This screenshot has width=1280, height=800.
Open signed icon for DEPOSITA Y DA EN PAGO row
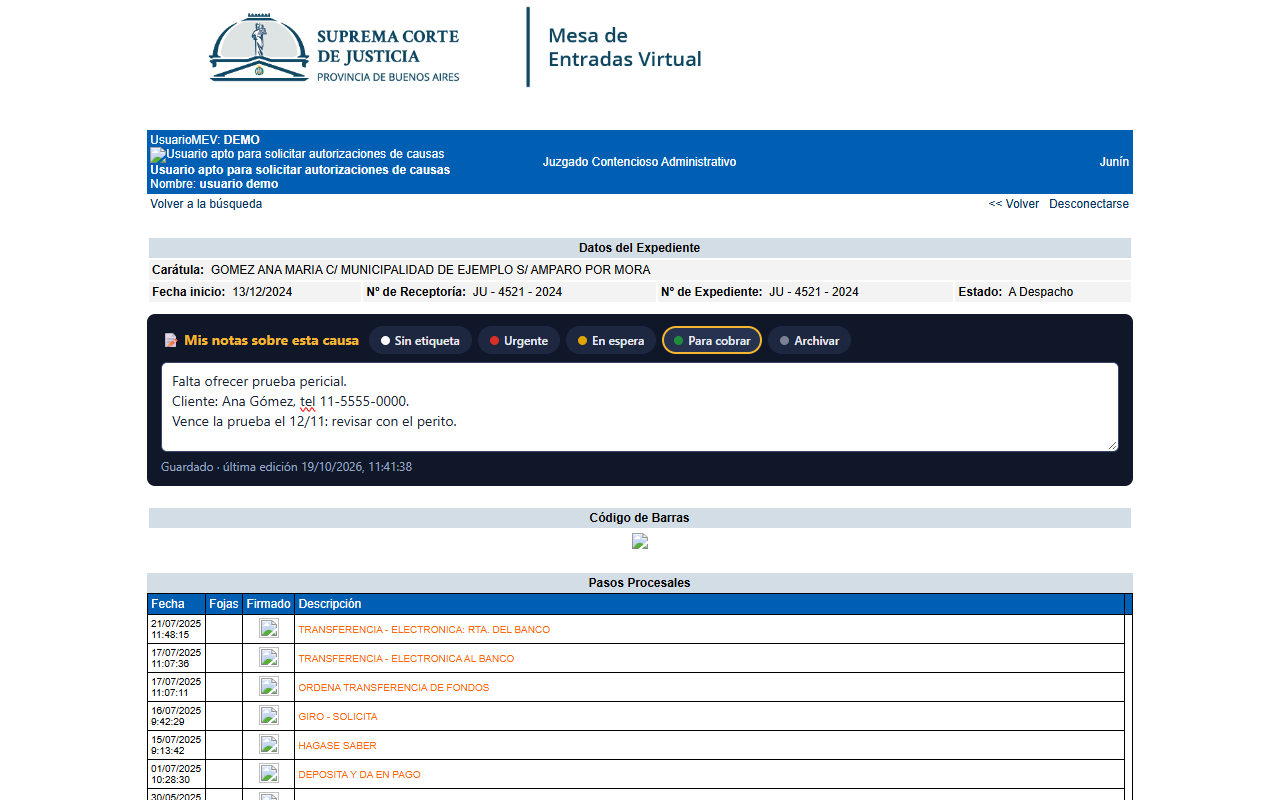pos(269,774)
